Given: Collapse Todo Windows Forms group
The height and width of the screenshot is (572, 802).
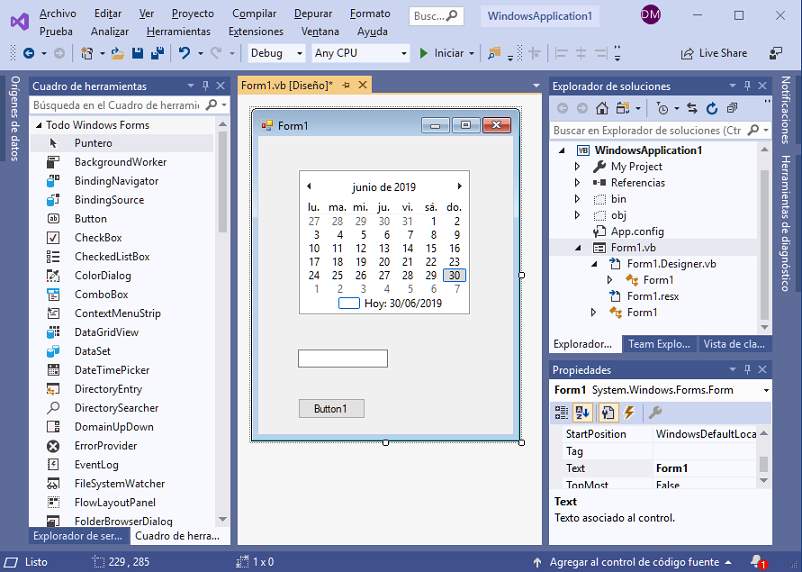Looking at the screenshot, I should [x=38, y=125].
